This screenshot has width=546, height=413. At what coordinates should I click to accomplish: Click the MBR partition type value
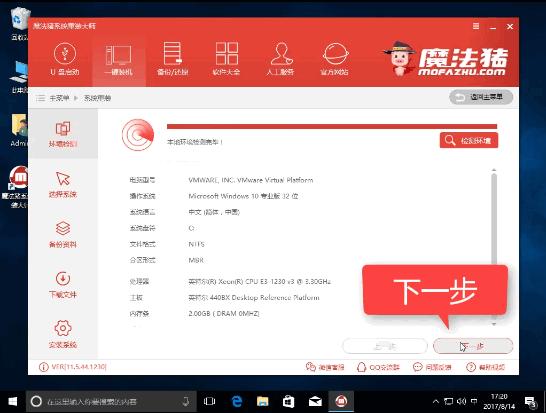[x=196, y=260]
